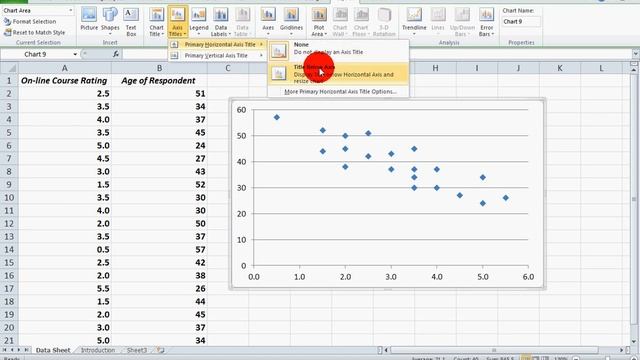Click the scatter point at rating 0.5
The image size is (640, 360).
[x=277, y=118]
